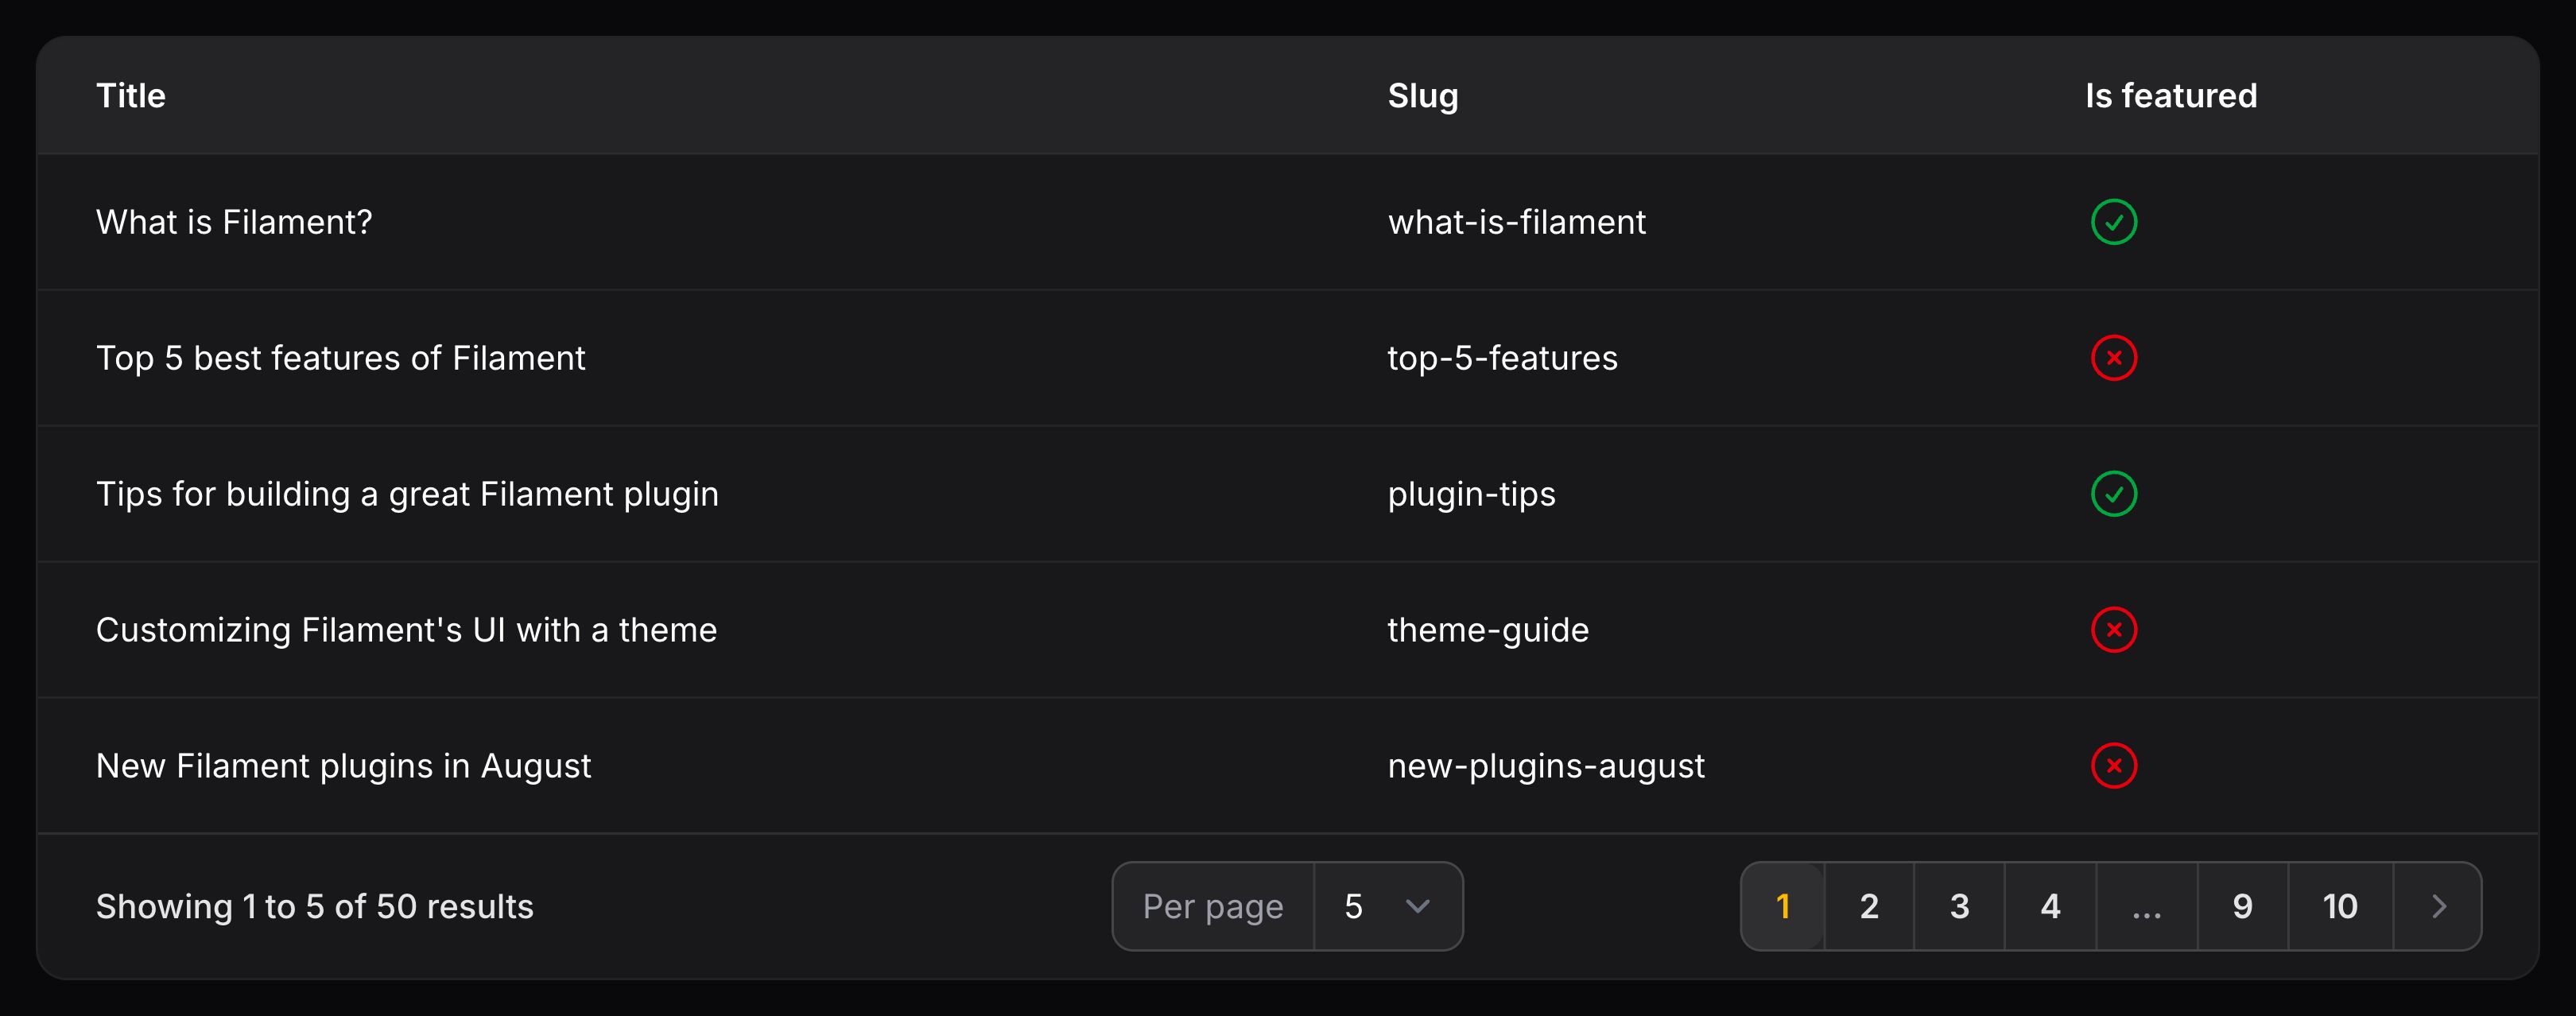
Task: Click red X icon for new-plugins-august
Action: coord(2113,766)
